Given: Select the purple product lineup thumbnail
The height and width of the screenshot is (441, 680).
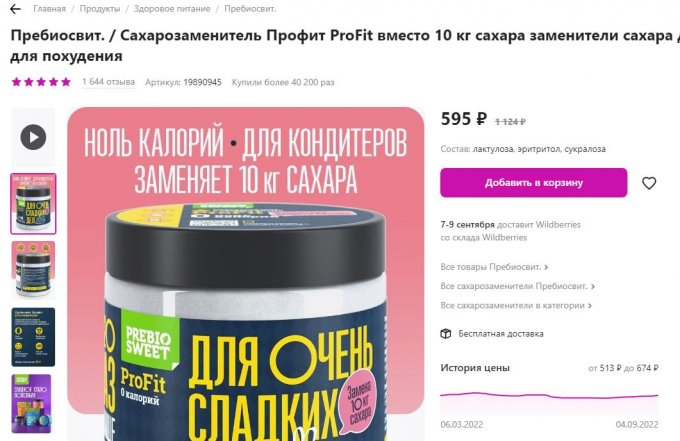Looking at the screenshot, I should [x=33, y=404].
